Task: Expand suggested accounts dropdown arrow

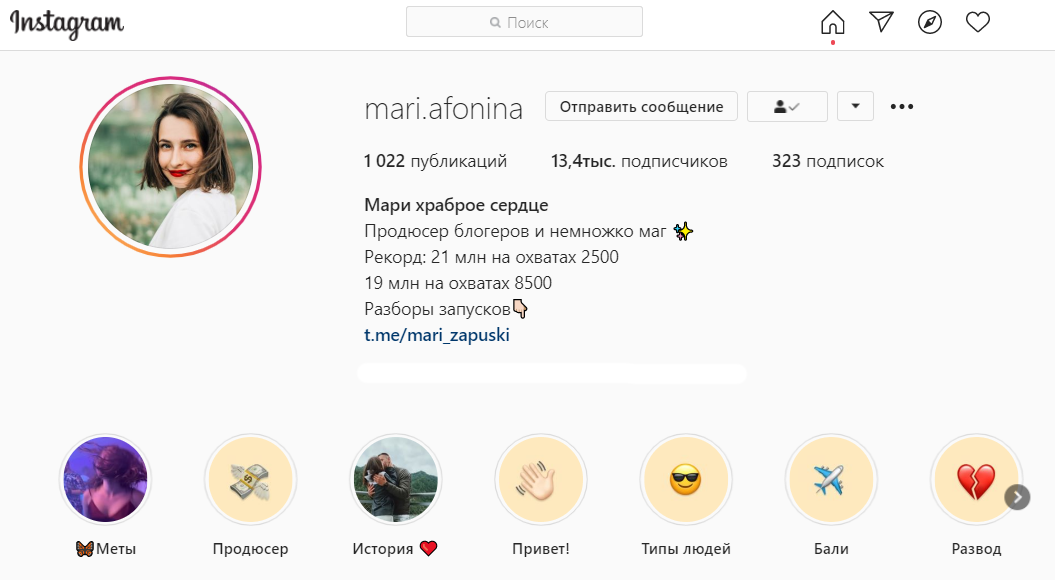Action: 855,106
